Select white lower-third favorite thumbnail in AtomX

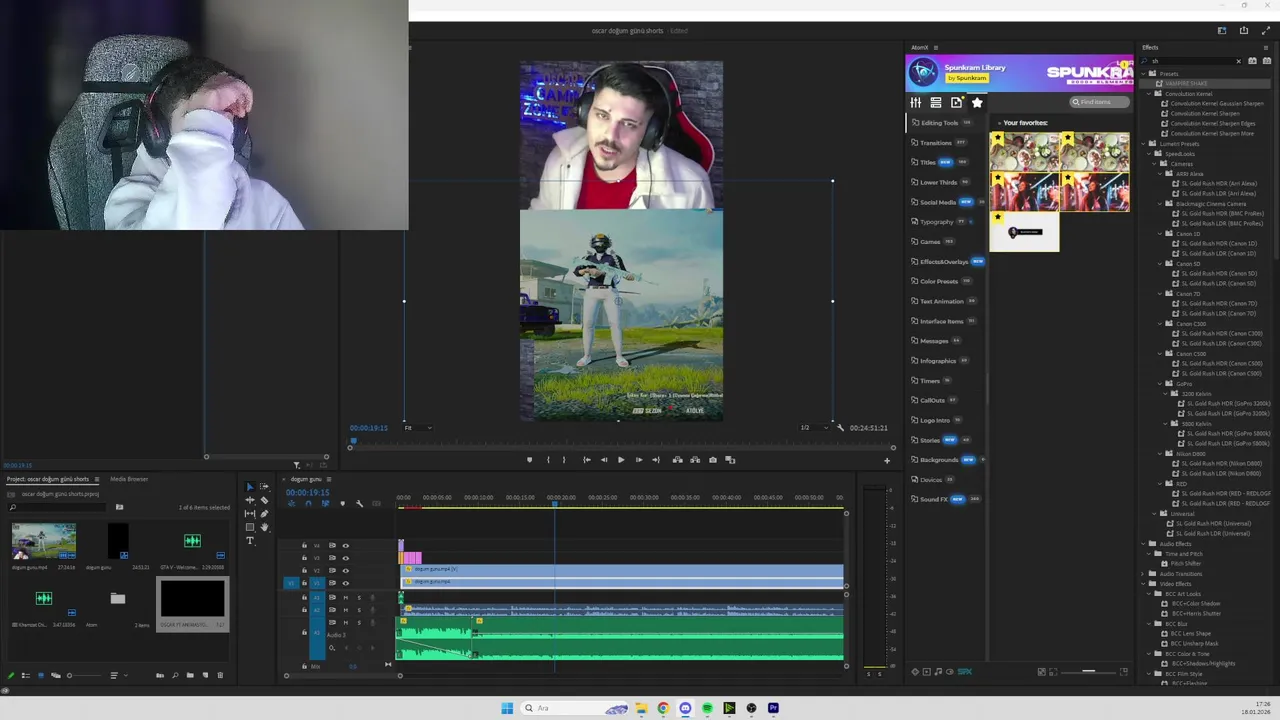point(1024,231)
